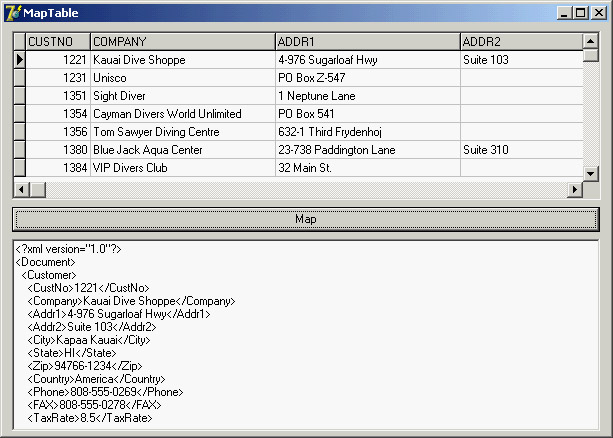This screenshot has height=438, width=613.
Task: Click the grid's vertical scroll down arrow
Action: tap(591, 171)
